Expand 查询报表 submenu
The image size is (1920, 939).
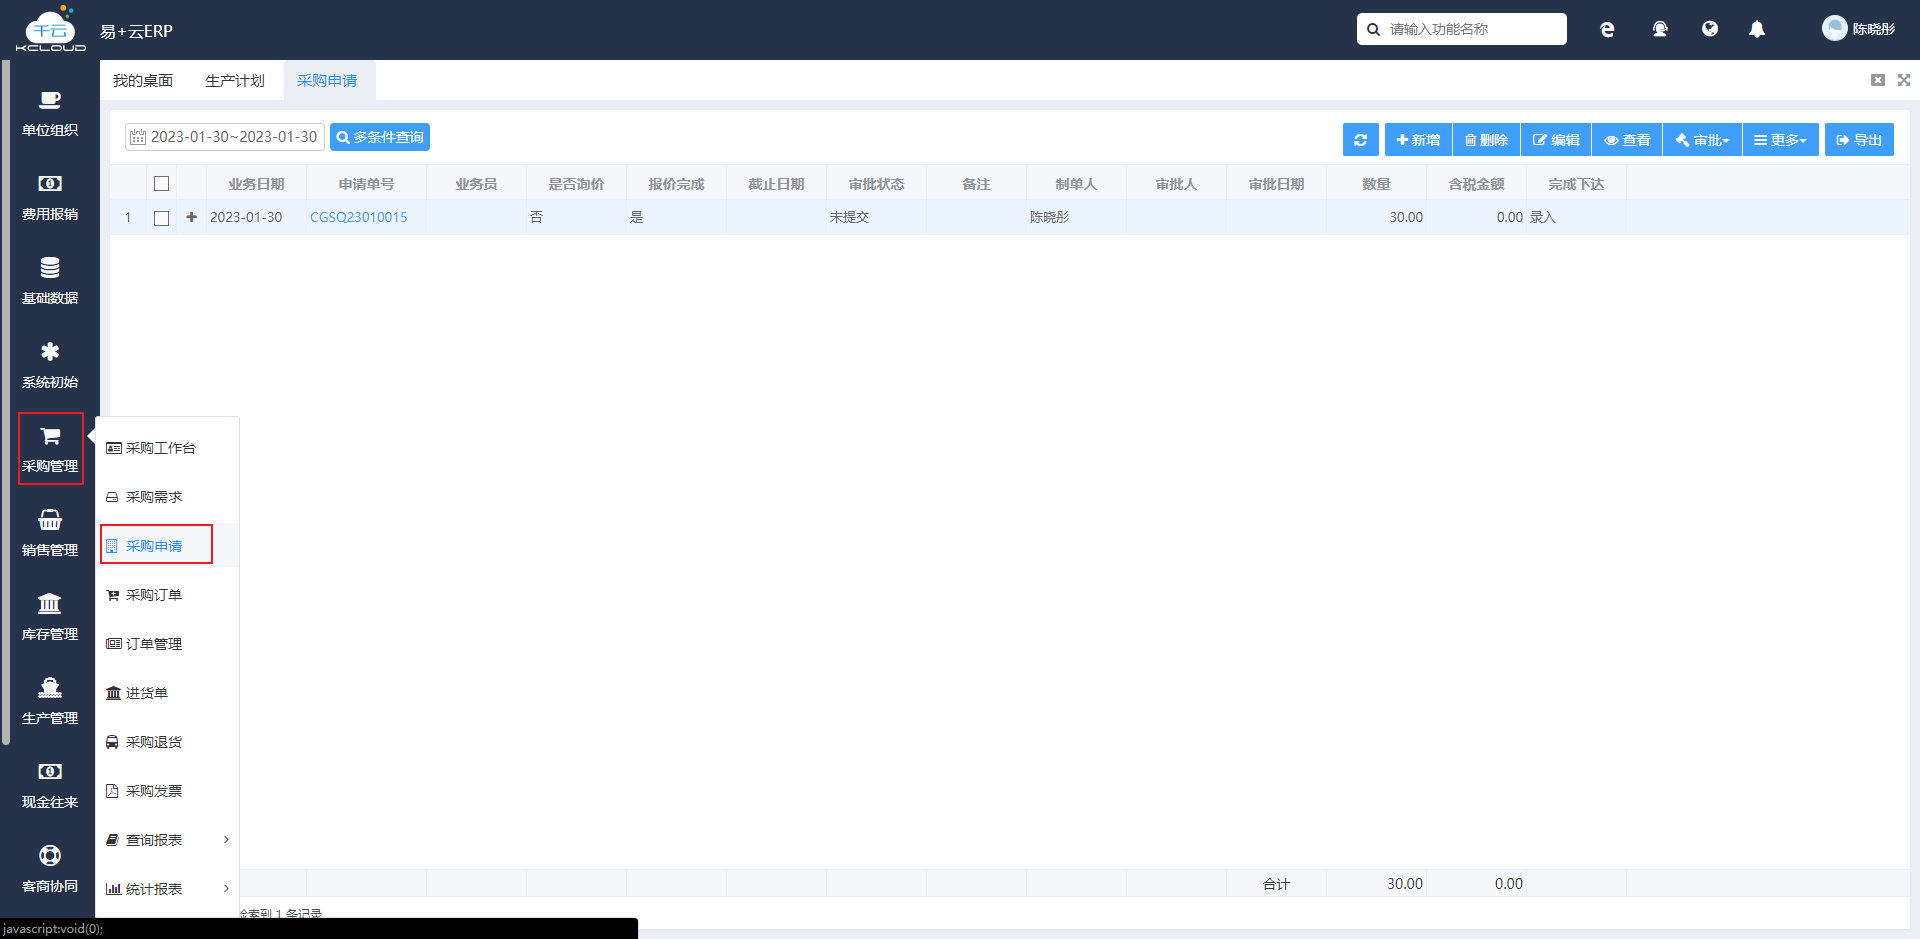pyautogui.click(x=168, y=840)
